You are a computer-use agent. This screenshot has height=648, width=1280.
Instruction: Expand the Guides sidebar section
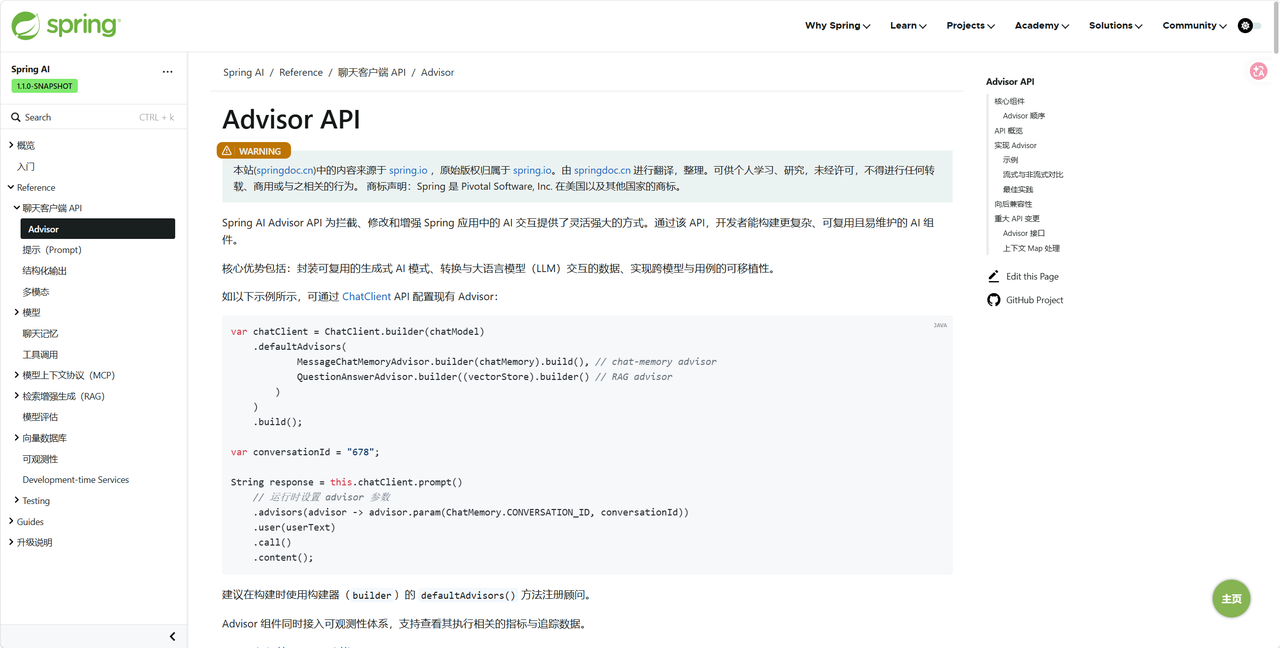click(11, 521)
